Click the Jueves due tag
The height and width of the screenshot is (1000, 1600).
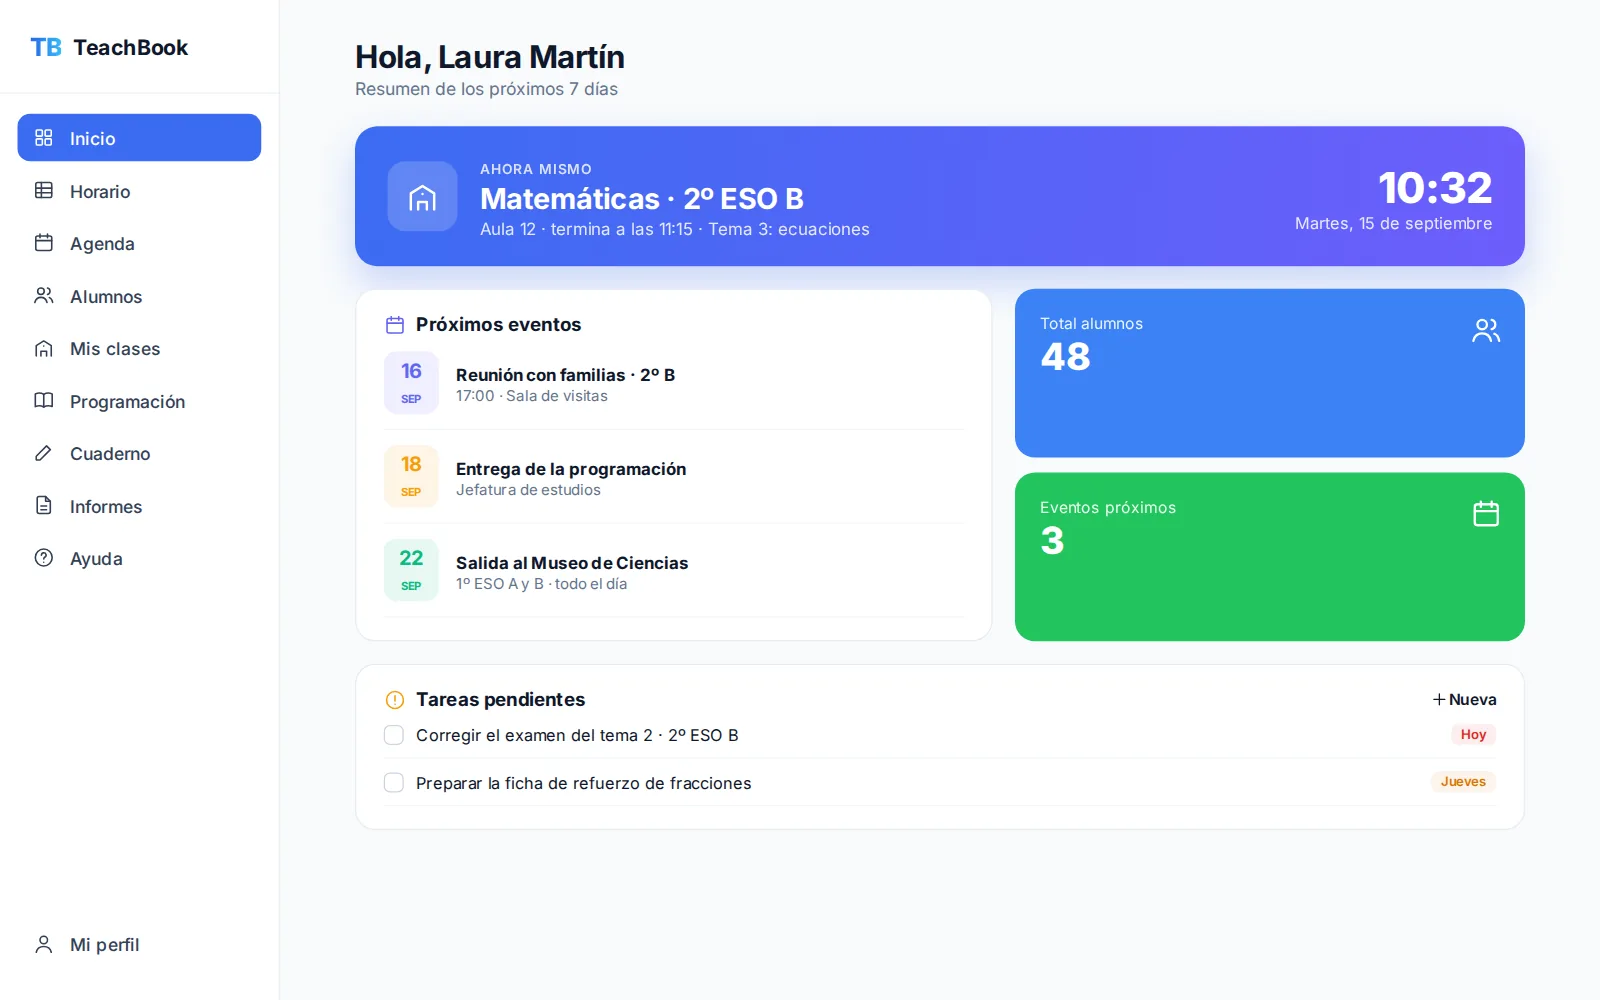(x=1463, y=782)
